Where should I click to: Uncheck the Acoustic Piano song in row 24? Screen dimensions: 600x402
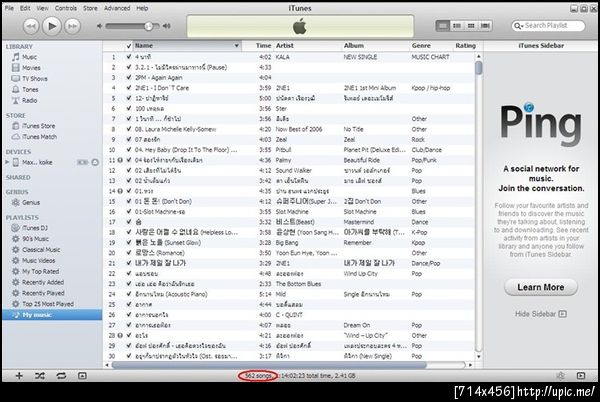129,294
